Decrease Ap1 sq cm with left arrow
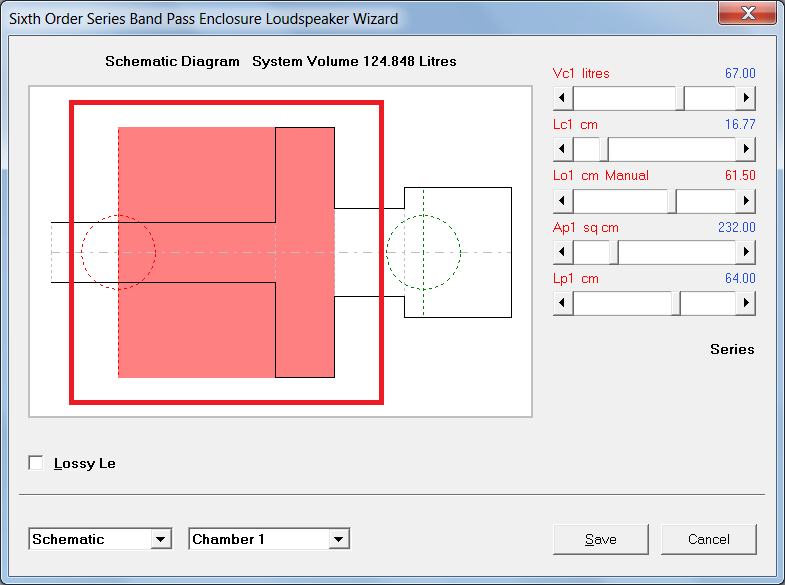Image resolution: width=785 pixels, height=585 pixels. coord(563,252)
